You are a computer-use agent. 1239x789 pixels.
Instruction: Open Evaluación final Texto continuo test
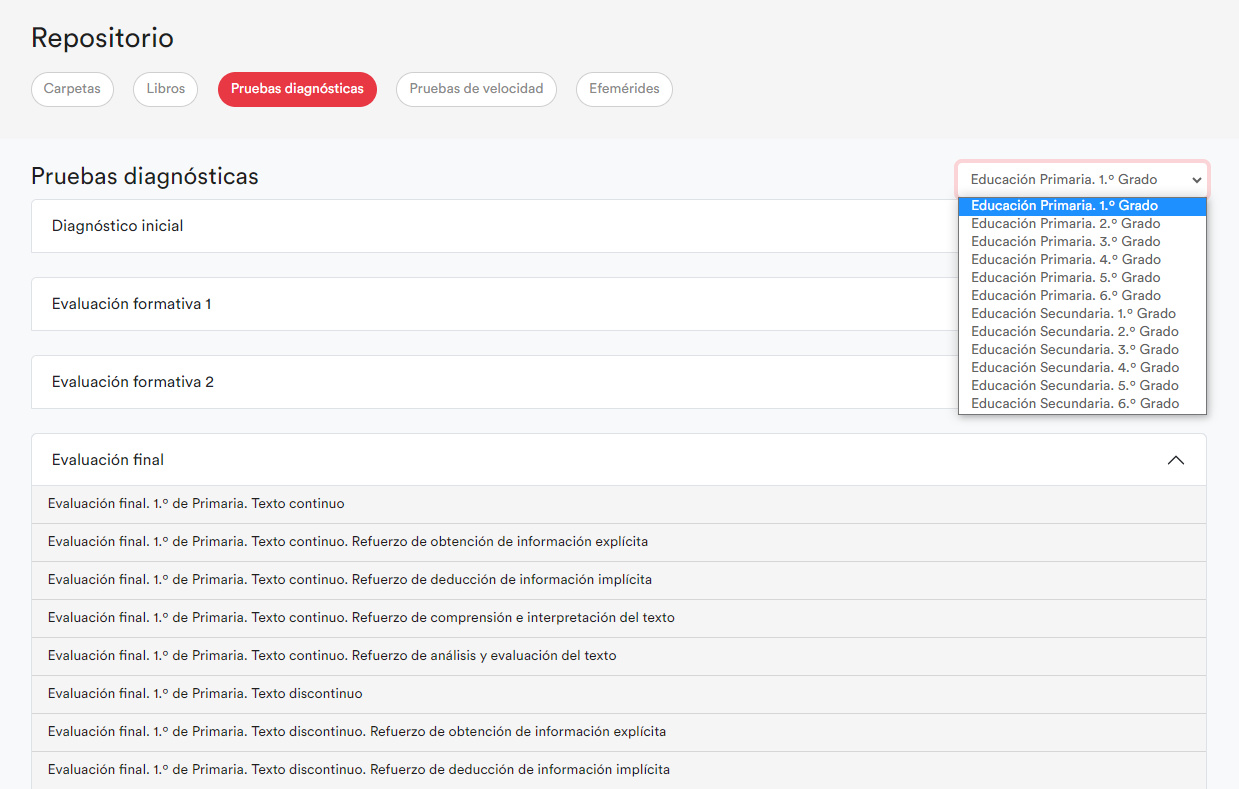196,504
